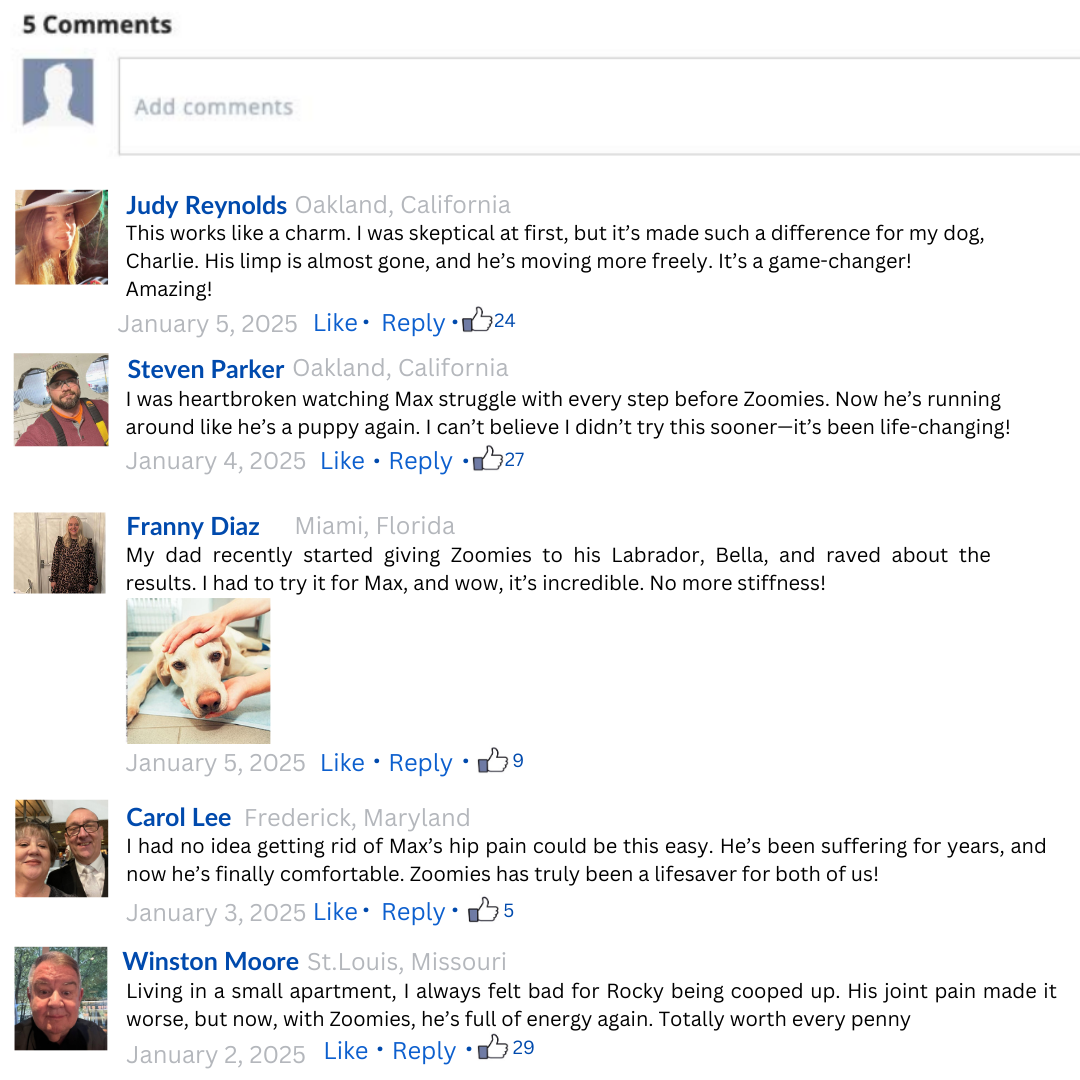Screen dimensions: 1080x1080
Task: Click thumbs-up icon on Franny Diaz's comment
Action: 493,761
